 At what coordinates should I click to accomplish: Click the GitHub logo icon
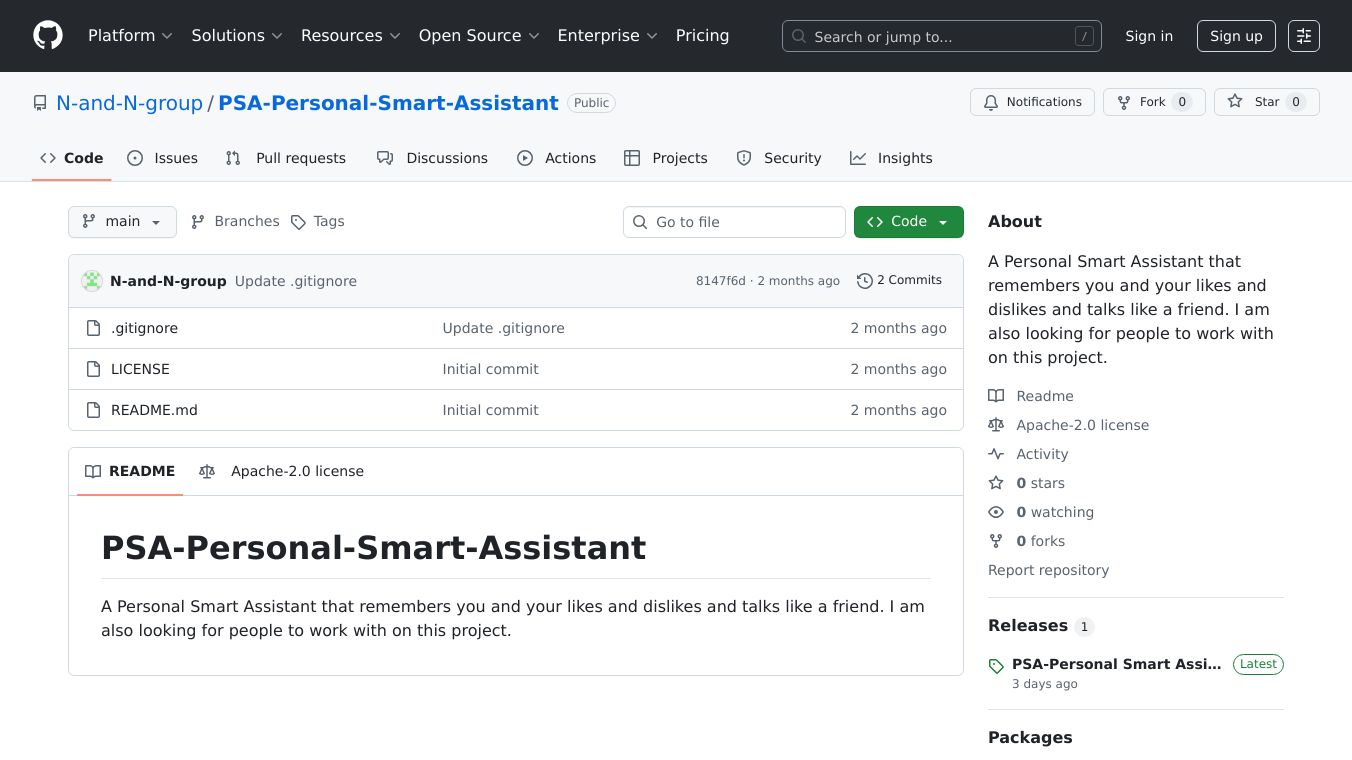tap(48, 36)
